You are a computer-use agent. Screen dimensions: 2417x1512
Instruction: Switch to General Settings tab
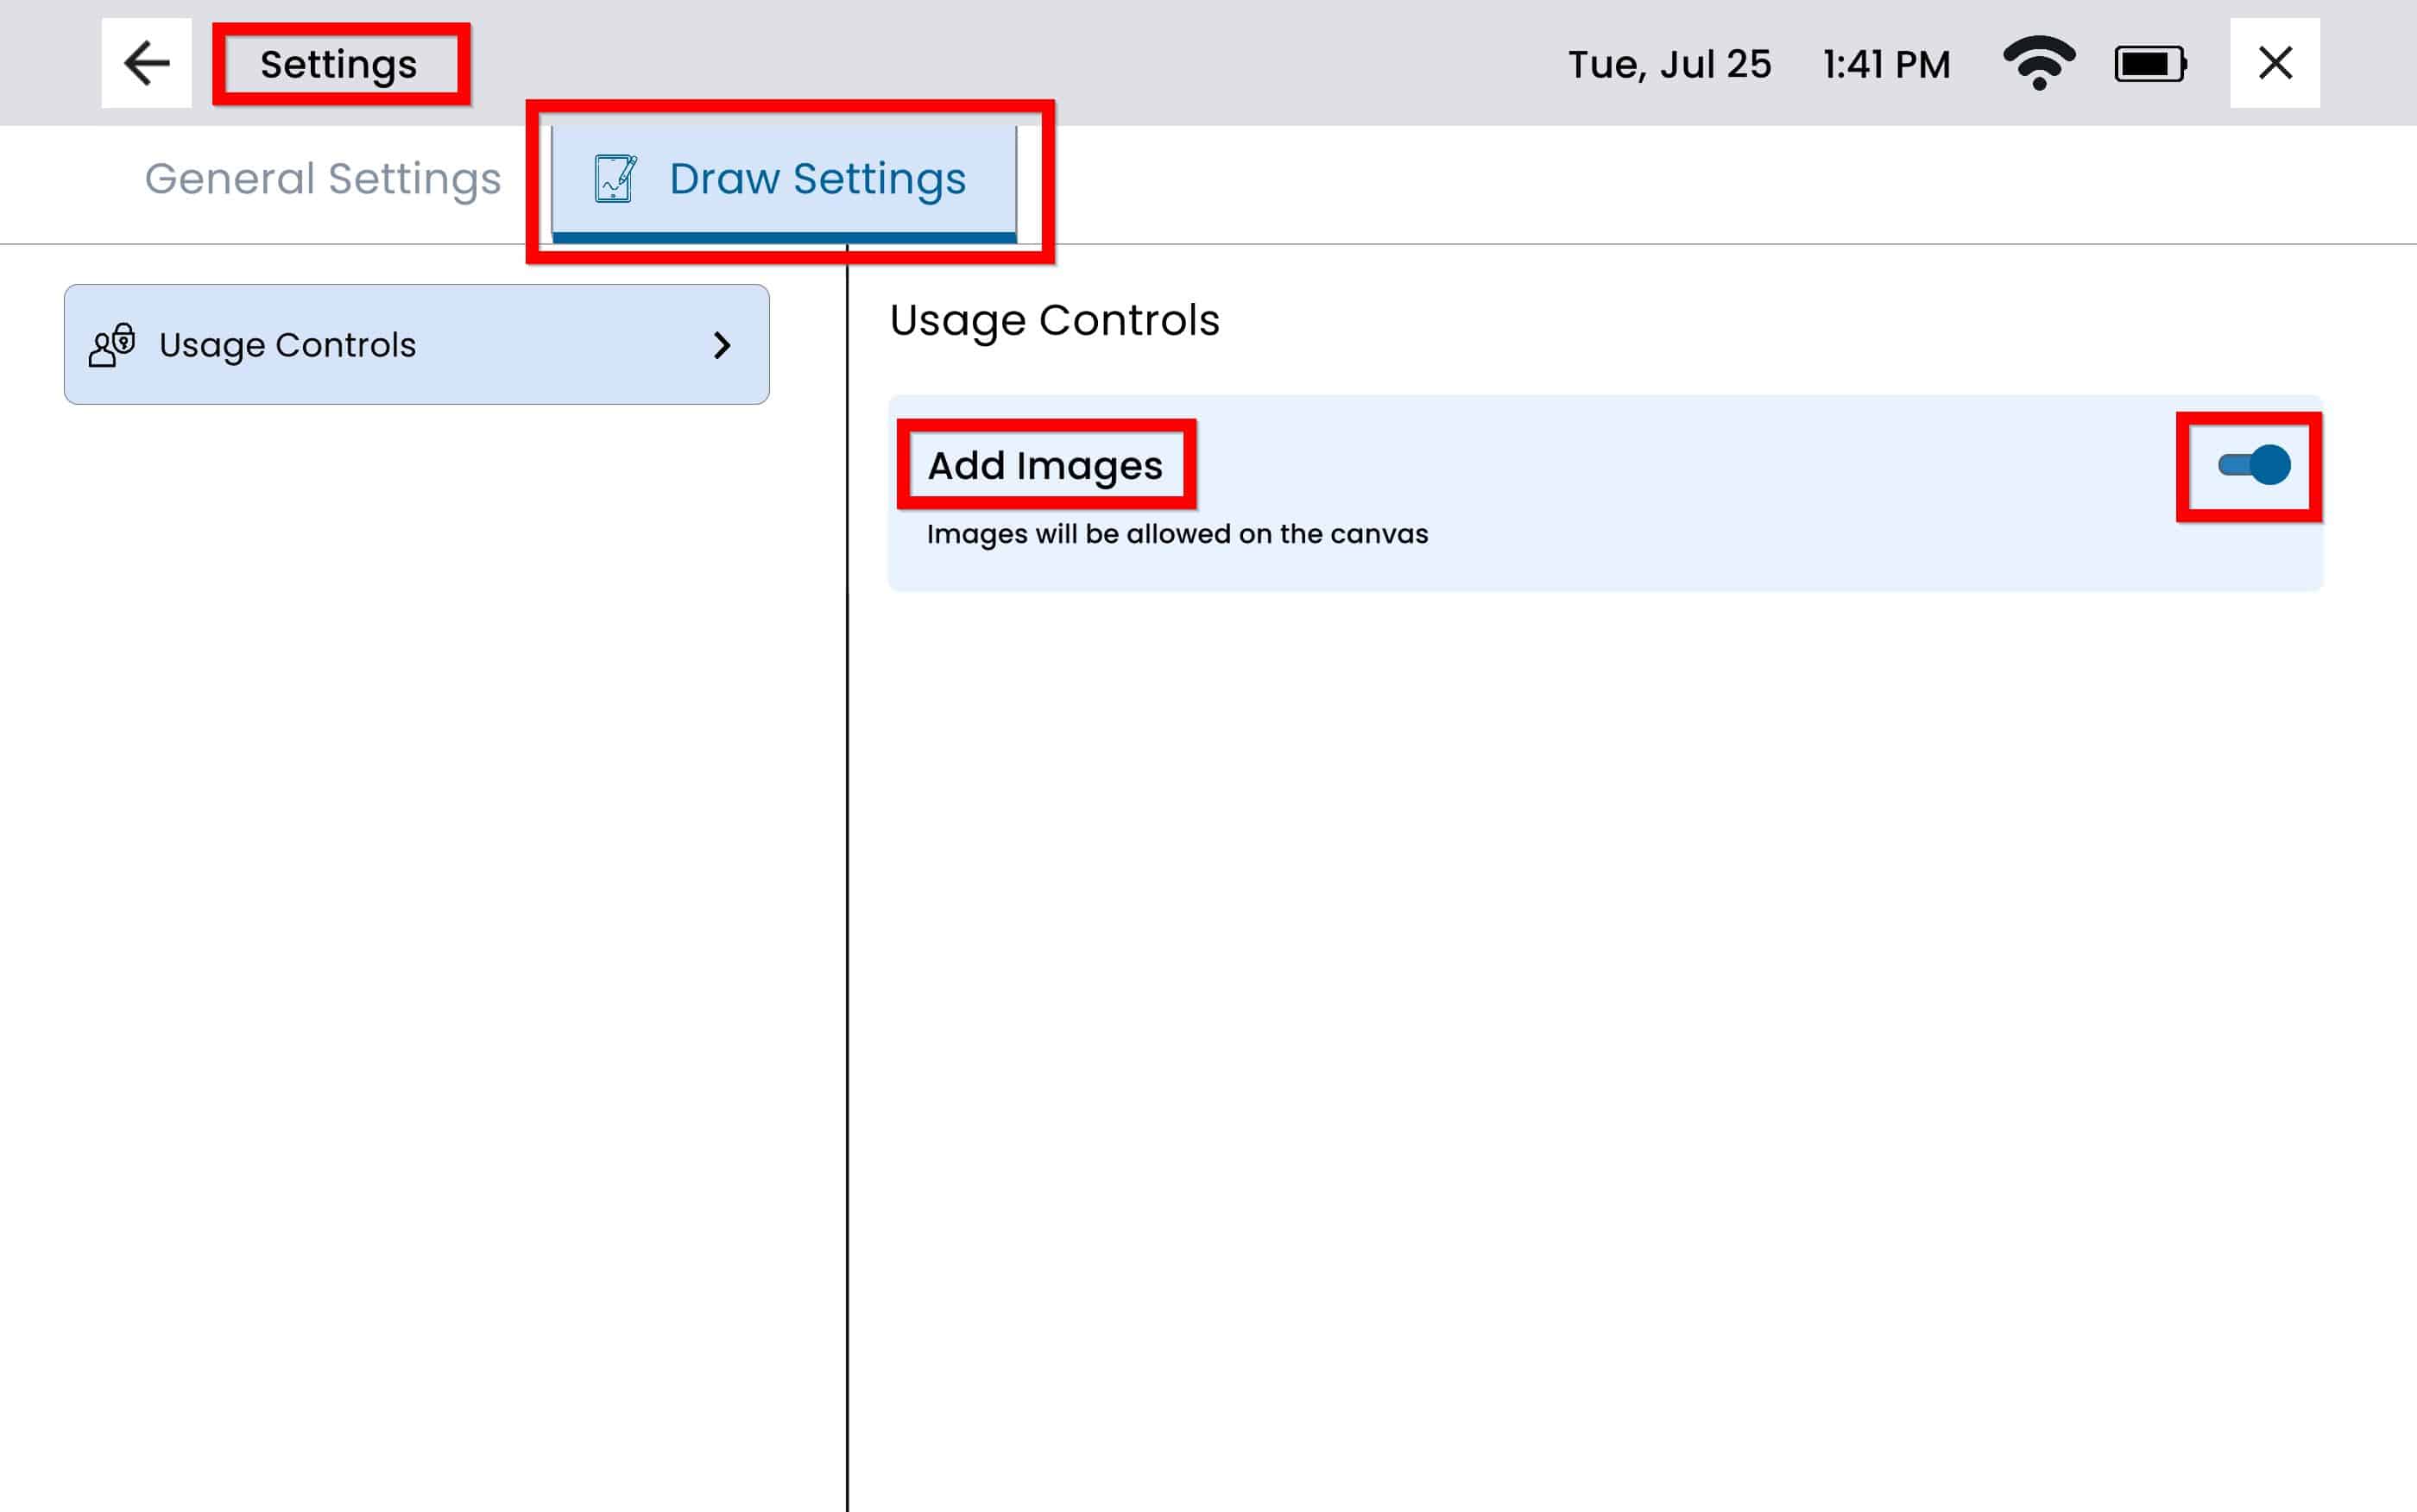pos(322,179)
